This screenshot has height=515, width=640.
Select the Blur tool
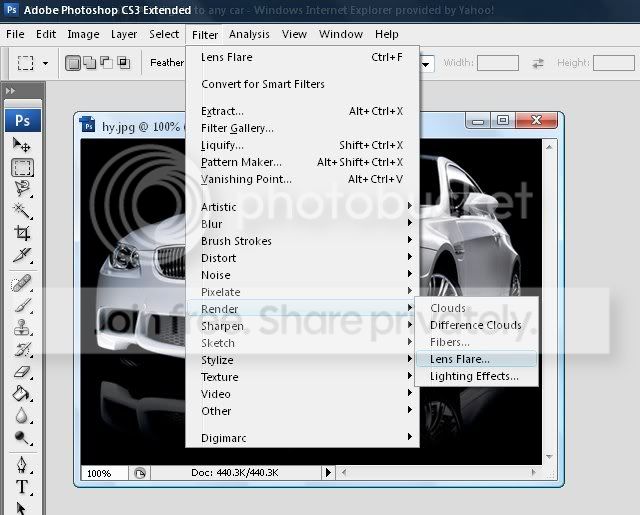(x=22, y=416)
